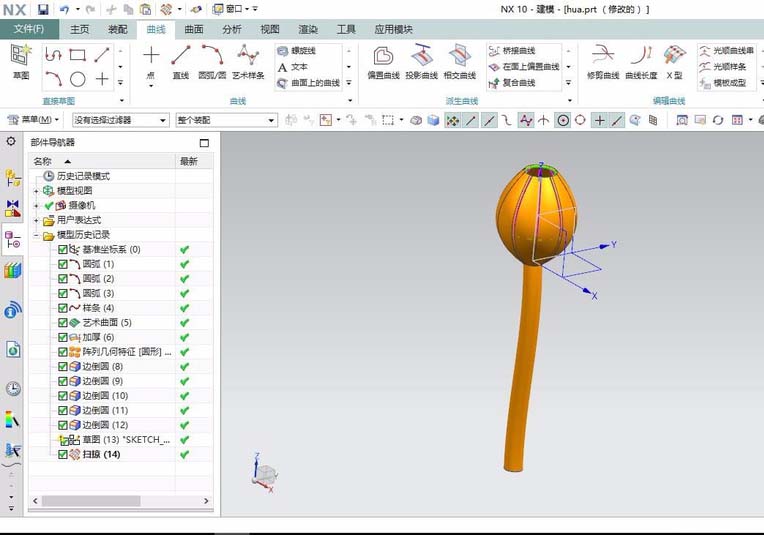Open the 整个装配 scope dropdown
The height and width of the screenshot is (535, 764).
tap(226, 120)
